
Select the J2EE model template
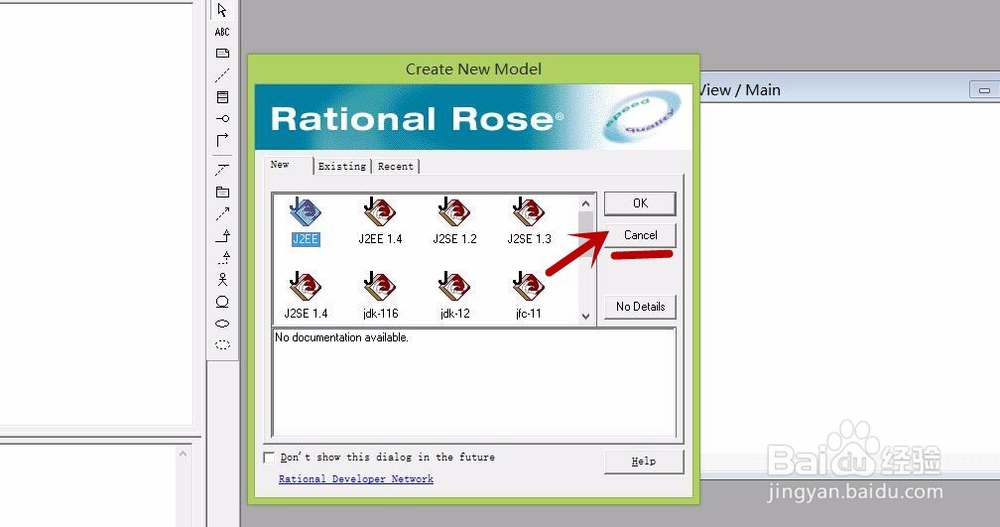tap(305, 221)
